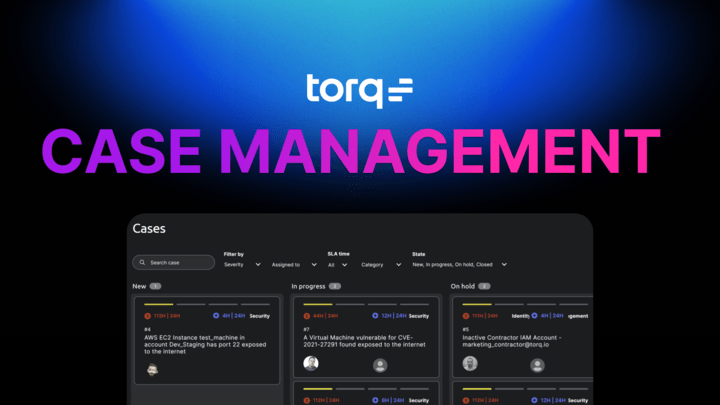This screenshot has width=720, height=405.
Task: Click the assignee avatar on case #4
Action: coord(152,369)
